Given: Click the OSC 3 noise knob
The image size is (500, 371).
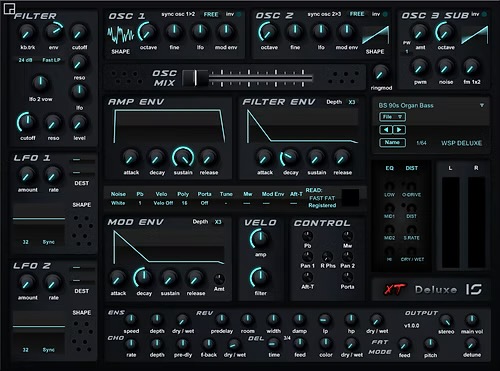Looking at the screenshot, I should (445, 67).
